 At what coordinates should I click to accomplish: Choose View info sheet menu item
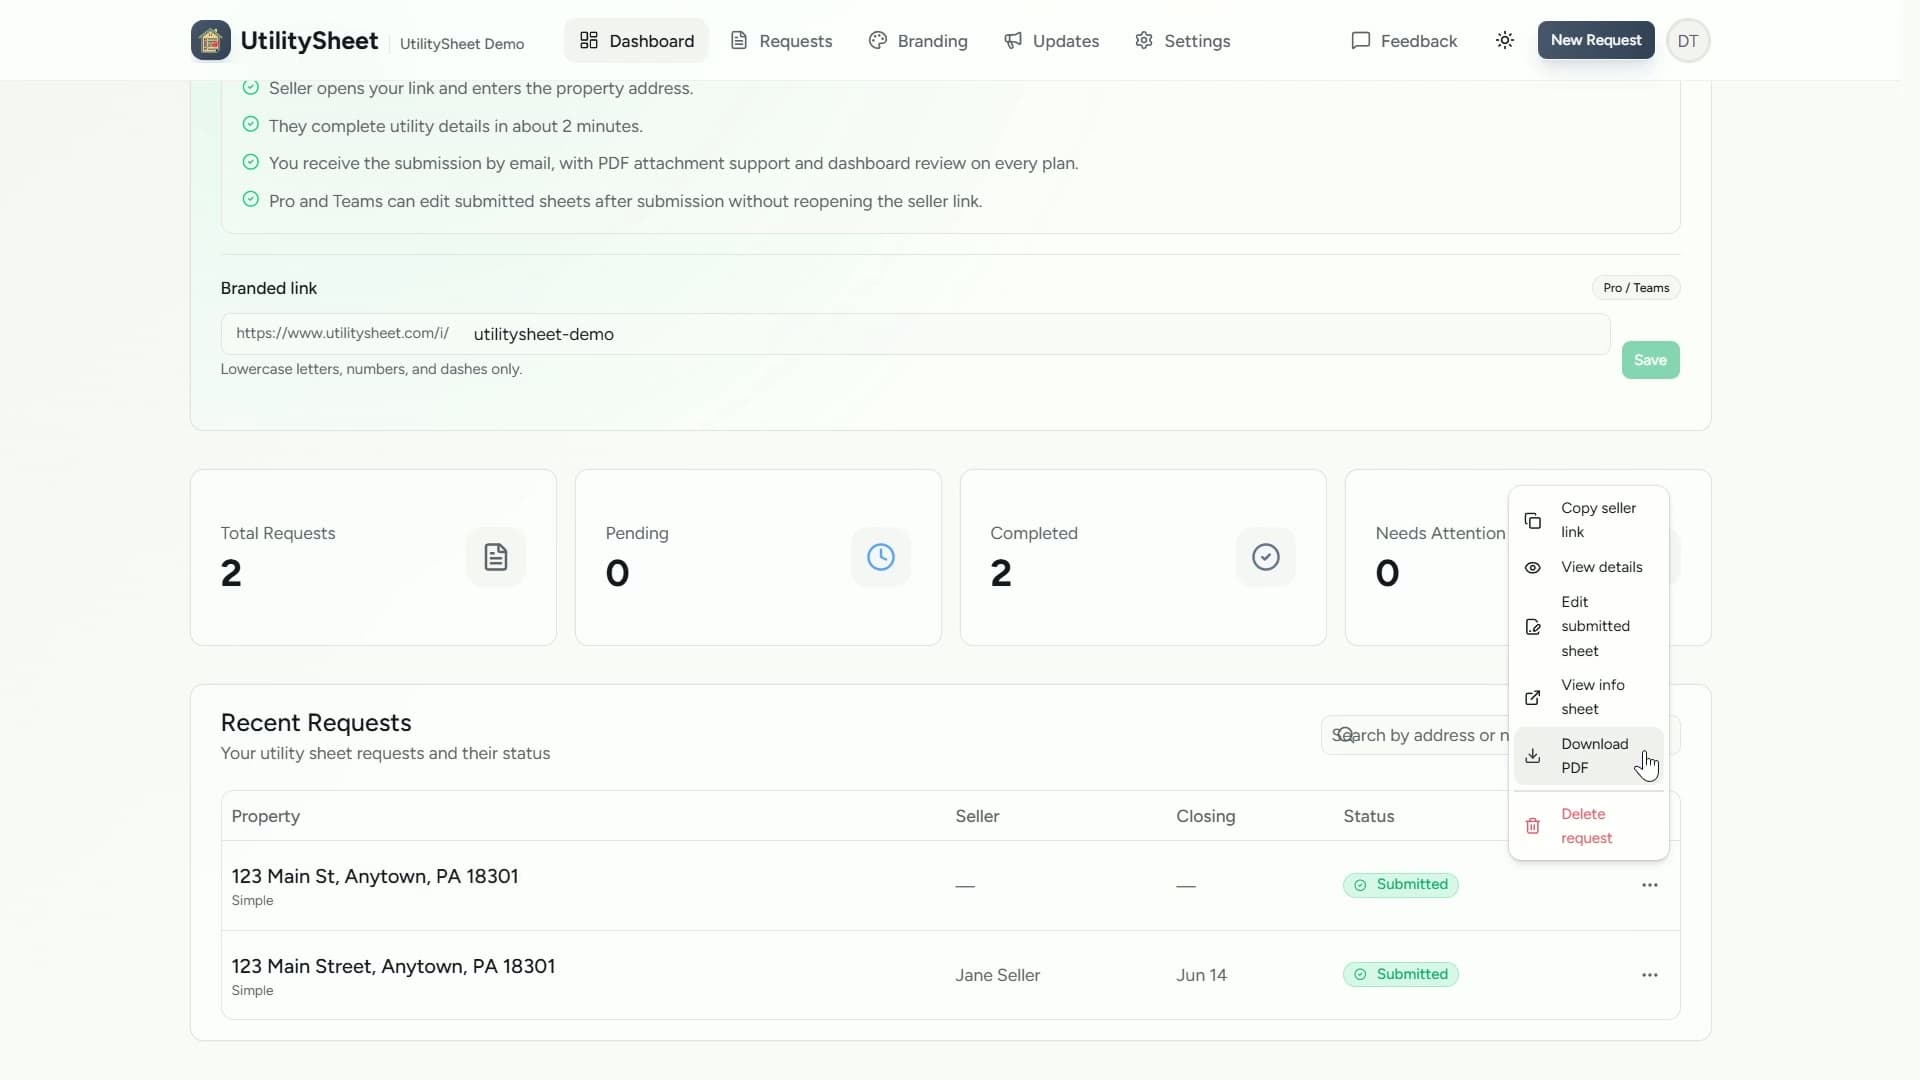[1588, 697]
